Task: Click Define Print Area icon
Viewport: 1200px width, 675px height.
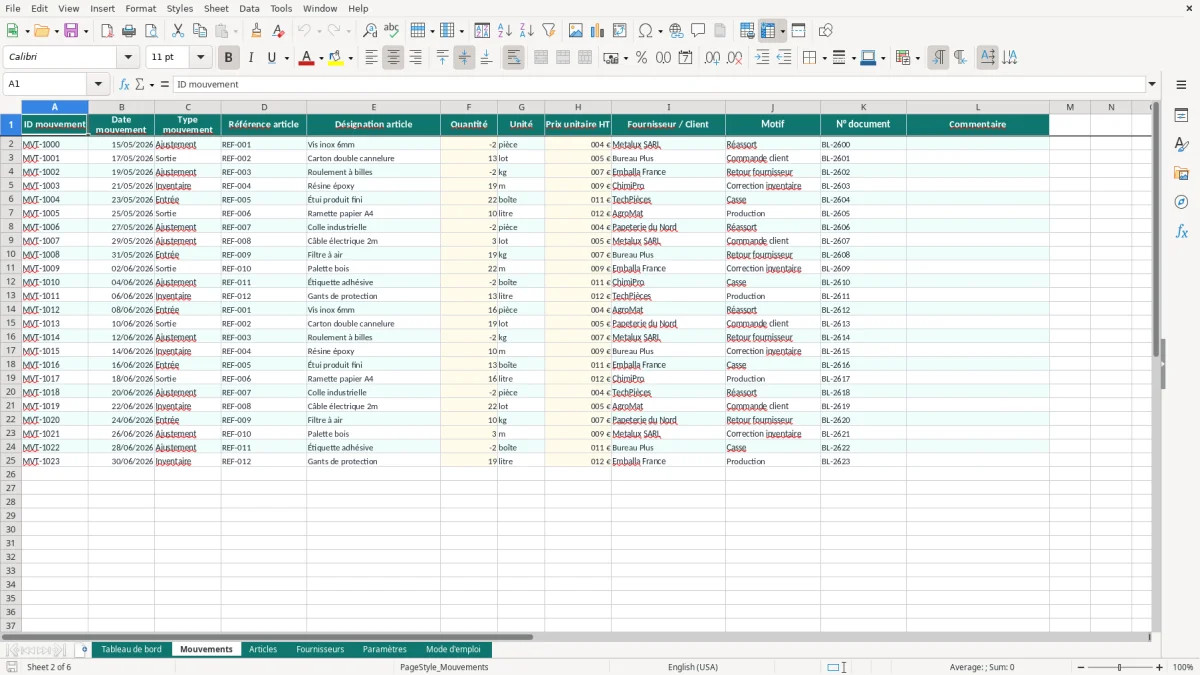Action: 747,31
